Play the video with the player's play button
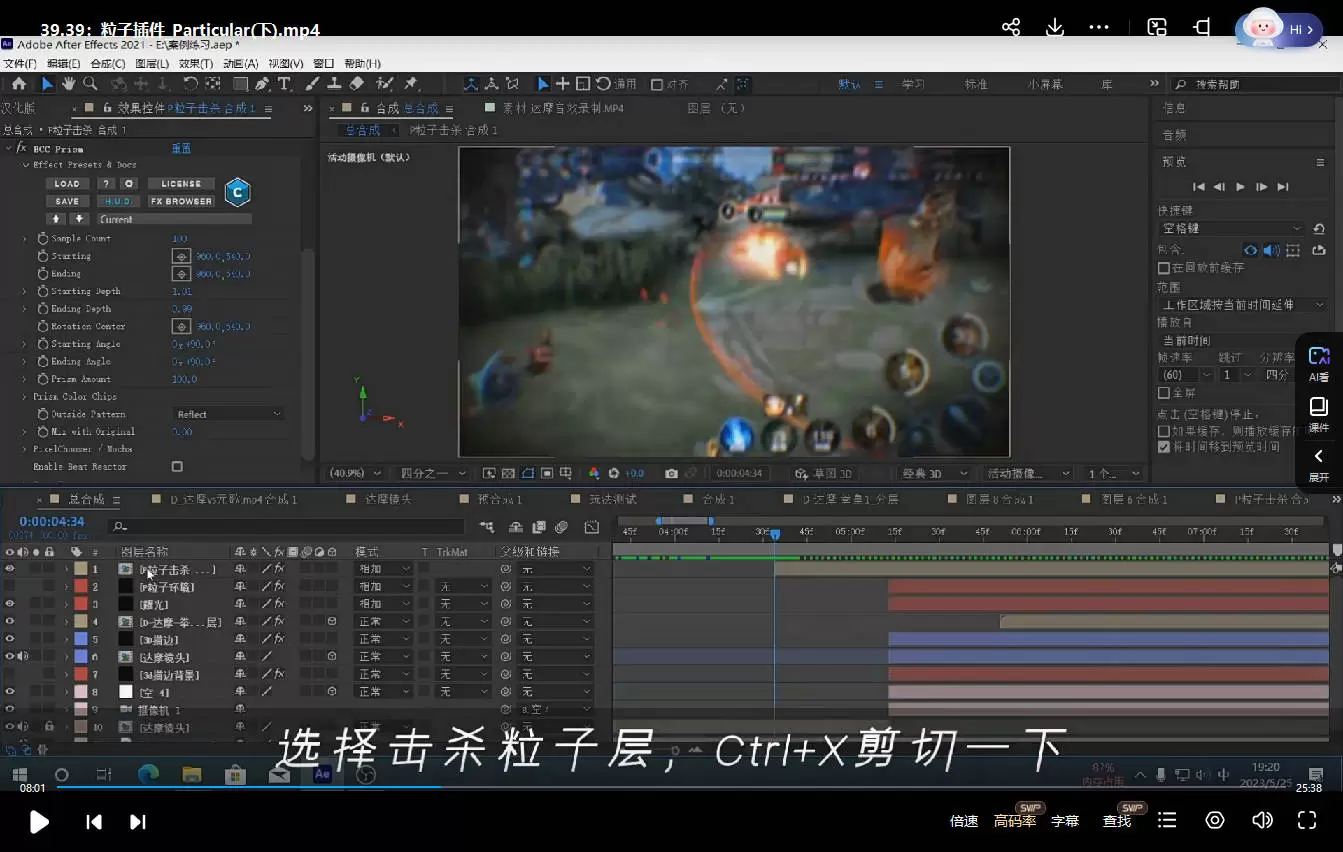1343x852 pixels. click(39, 822)
